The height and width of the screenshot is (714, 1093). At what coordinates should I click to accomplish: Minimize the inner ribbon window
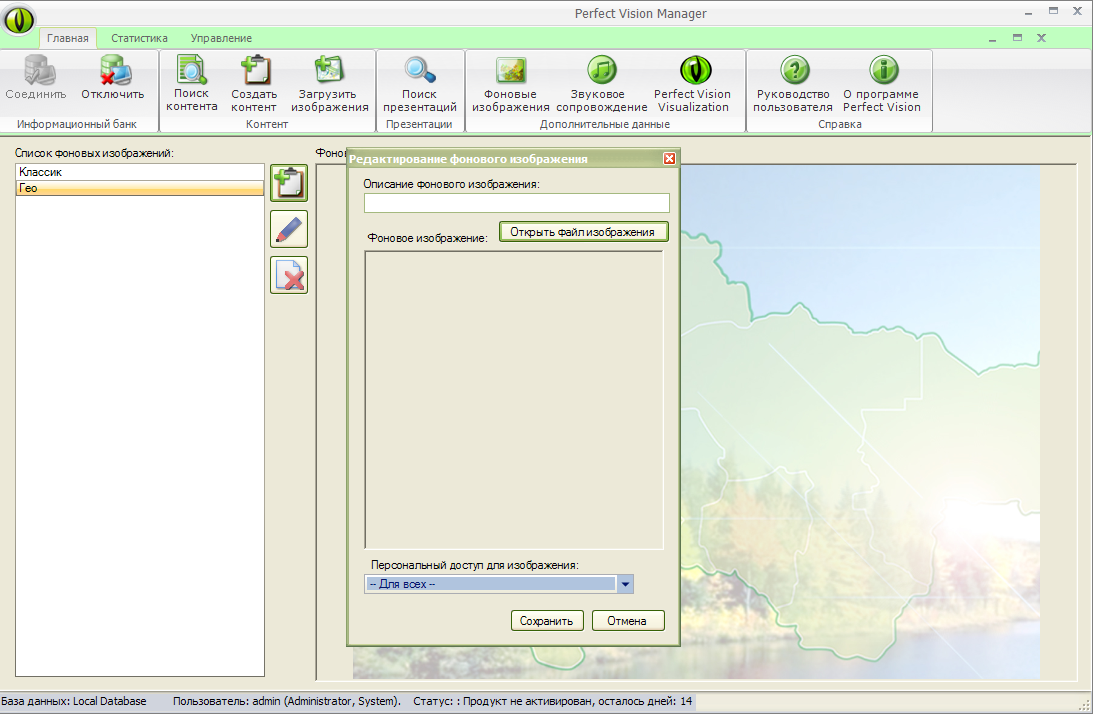point(992,39)
